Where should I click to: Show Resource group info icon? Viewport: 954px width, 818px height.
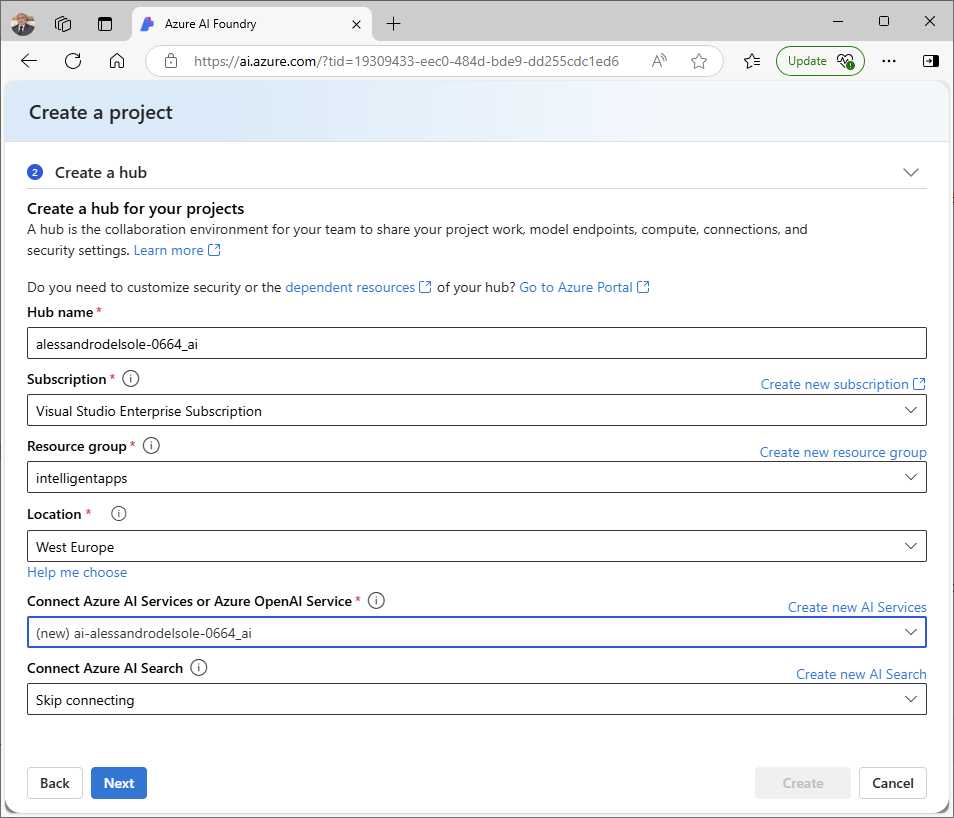151,446
